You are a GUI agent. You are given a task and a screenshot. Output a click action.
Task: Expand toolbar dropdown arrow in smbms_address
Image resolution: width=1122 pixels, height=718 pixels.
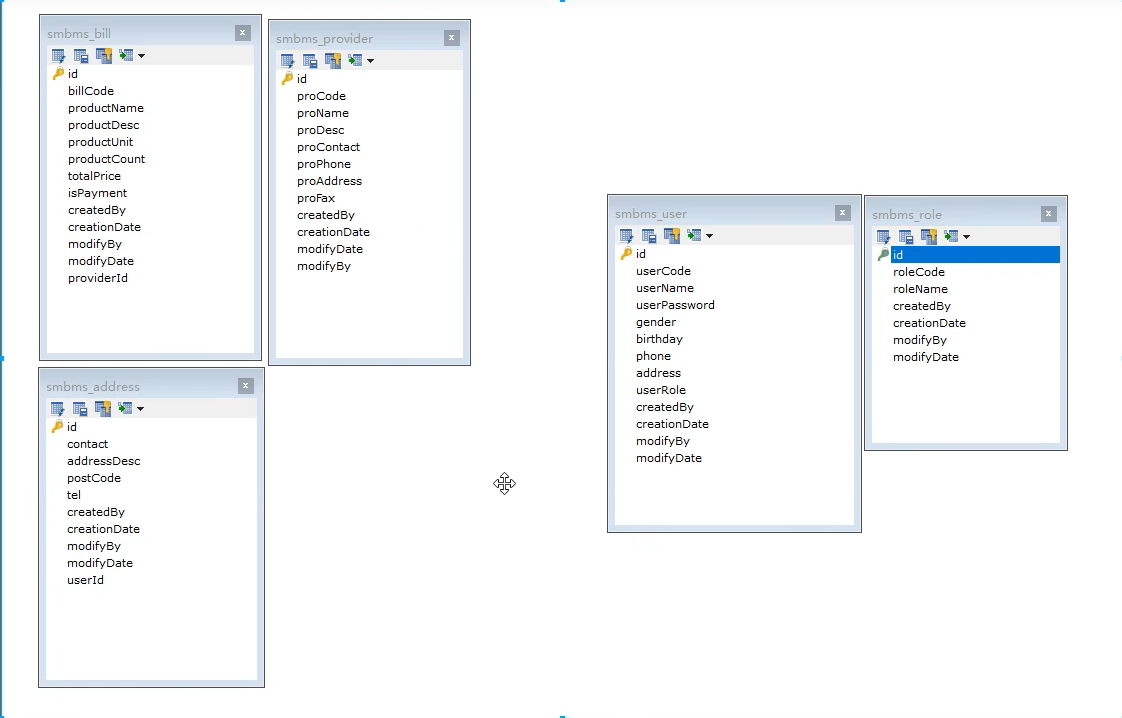(x=140, y=409)
